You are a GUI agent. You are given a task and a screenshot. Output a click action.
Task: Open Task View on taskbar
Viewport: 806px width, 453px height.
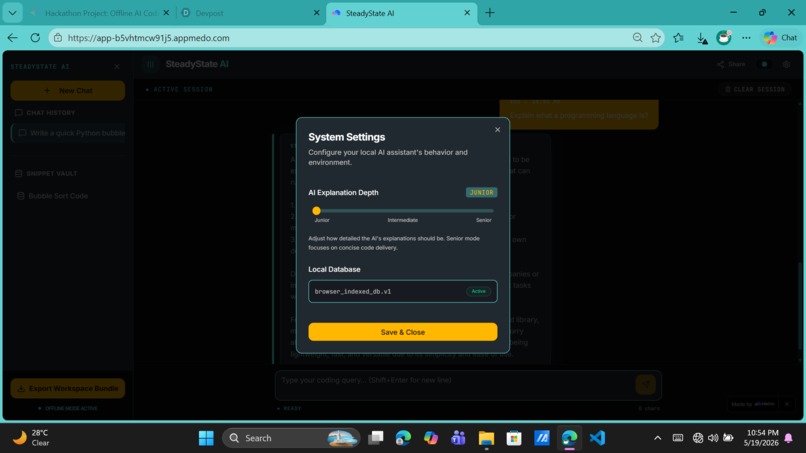pyautogui.click(x=376, y=438)
